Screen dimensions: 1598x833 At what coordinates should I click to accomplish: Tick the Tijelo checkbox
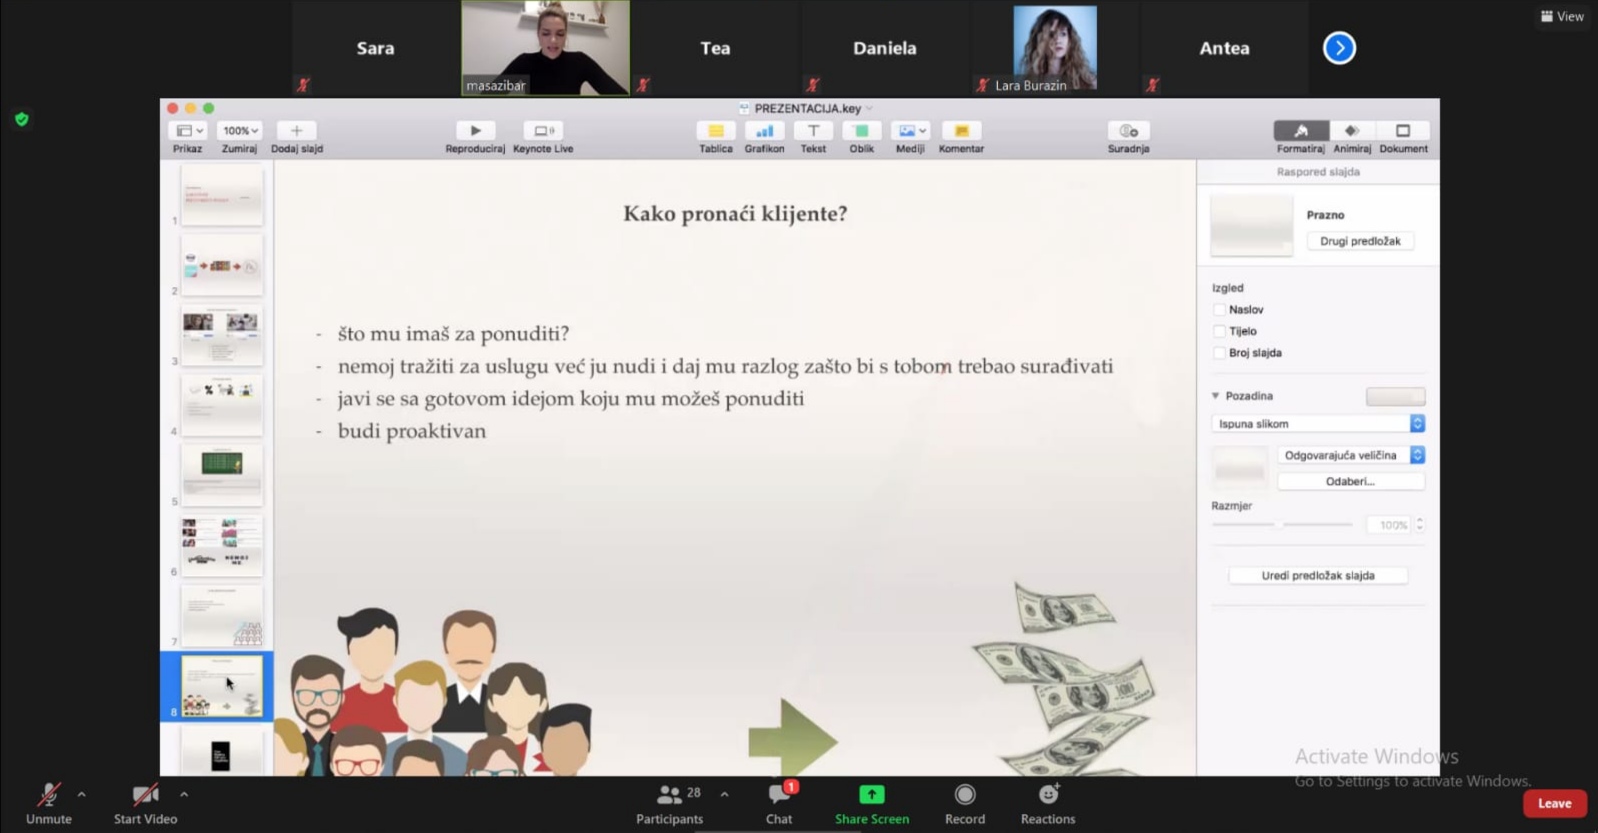1219,331
